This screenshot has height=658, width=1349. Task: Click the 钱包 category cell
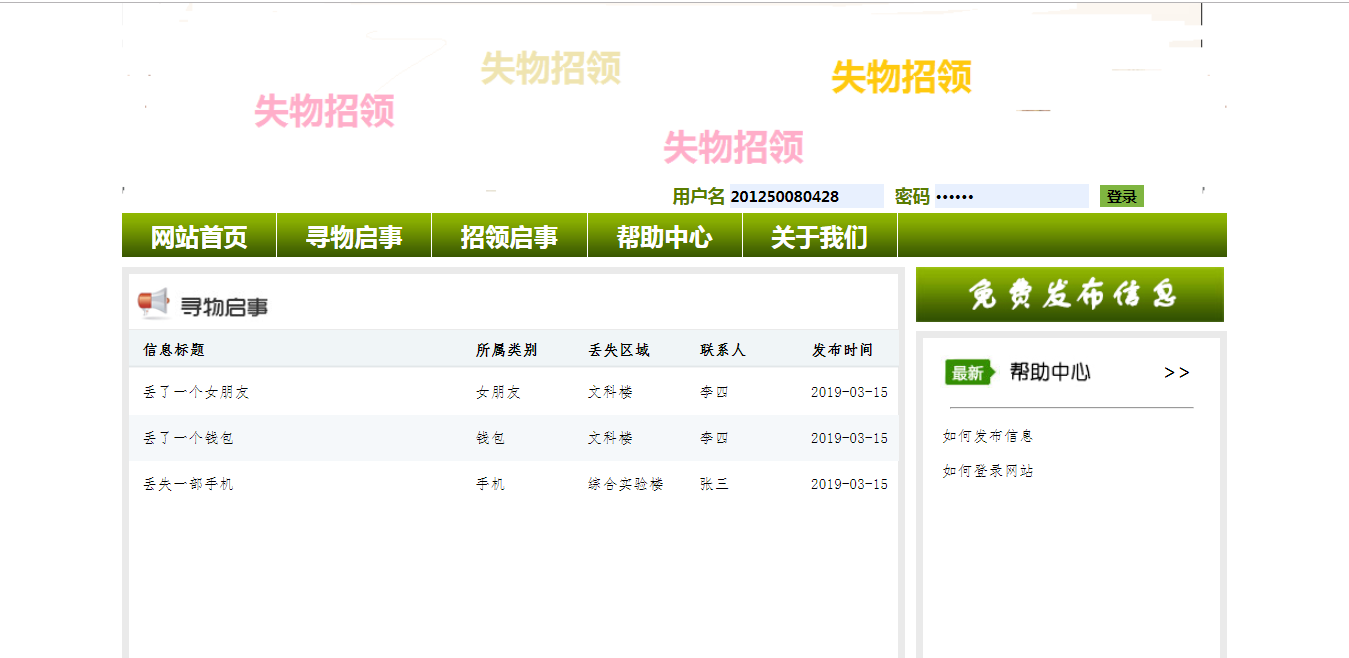pos(490,438)
